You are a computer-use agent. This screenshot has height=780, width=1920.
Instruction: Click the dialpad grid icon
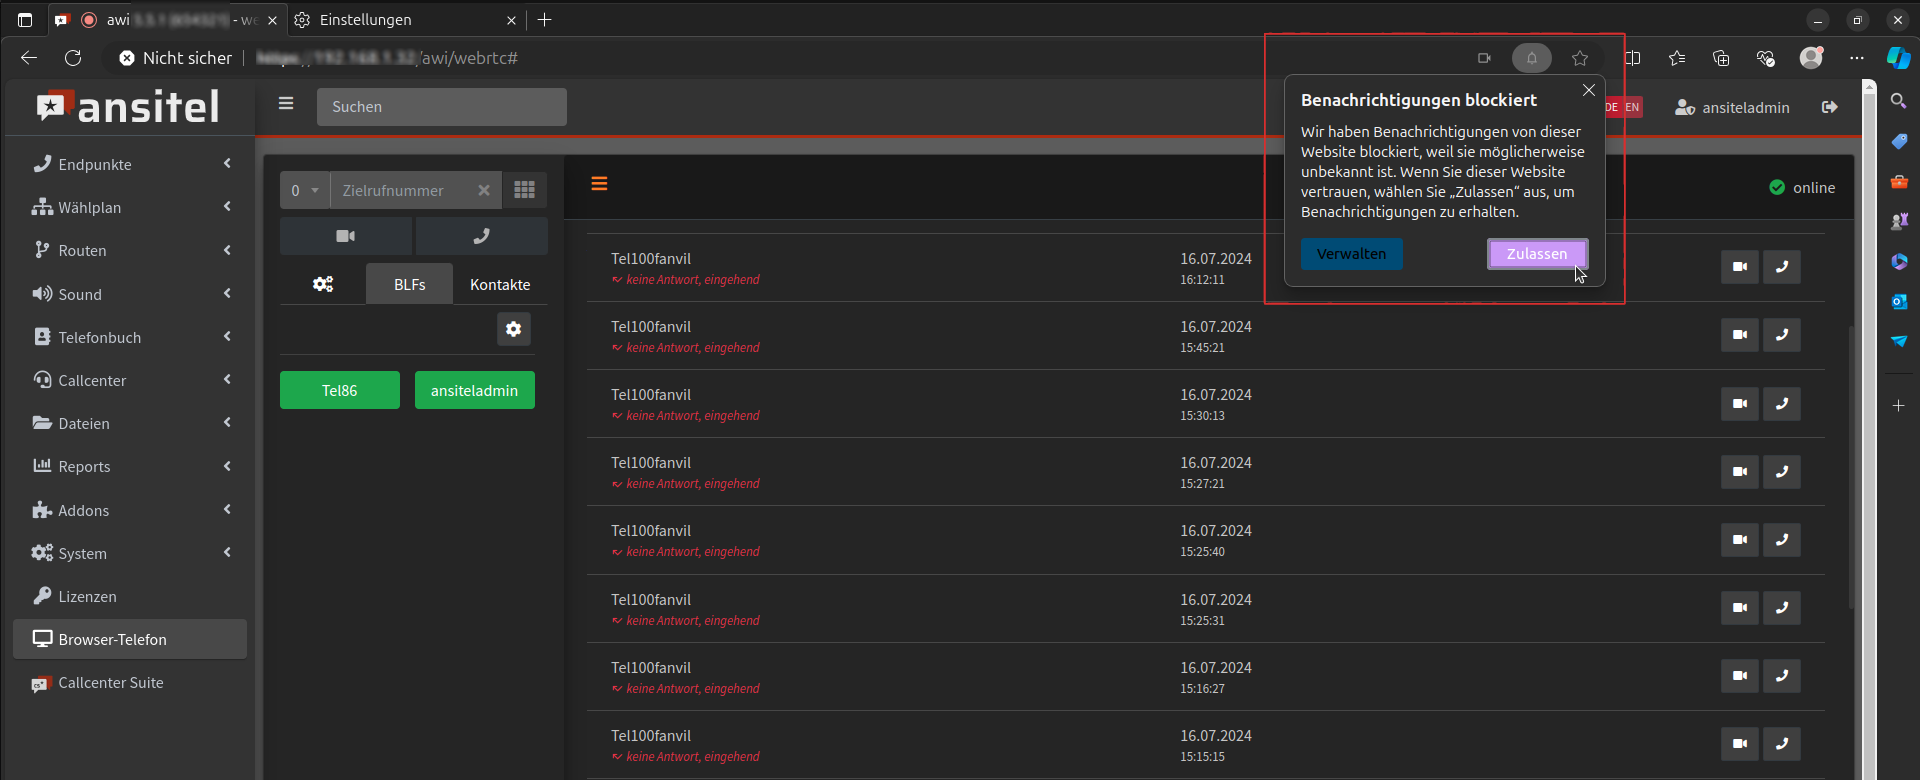tap(524, 190)
